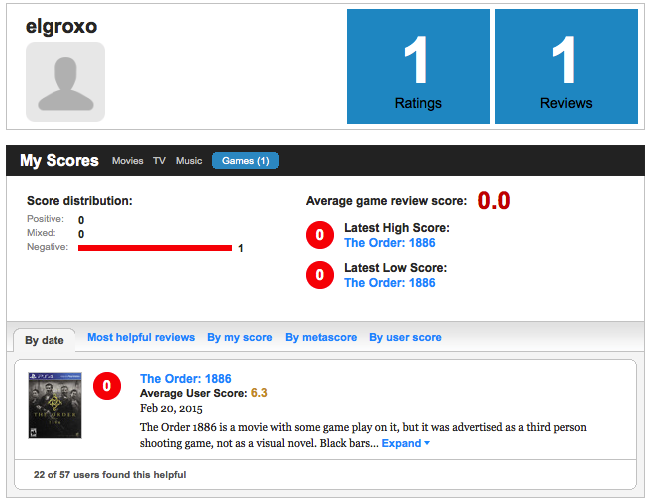The height and width of the screenshot is (499, 648).
Task: Switch My Scores to the Movies tab
Action: pyautogui.click(x=128, y=161)
